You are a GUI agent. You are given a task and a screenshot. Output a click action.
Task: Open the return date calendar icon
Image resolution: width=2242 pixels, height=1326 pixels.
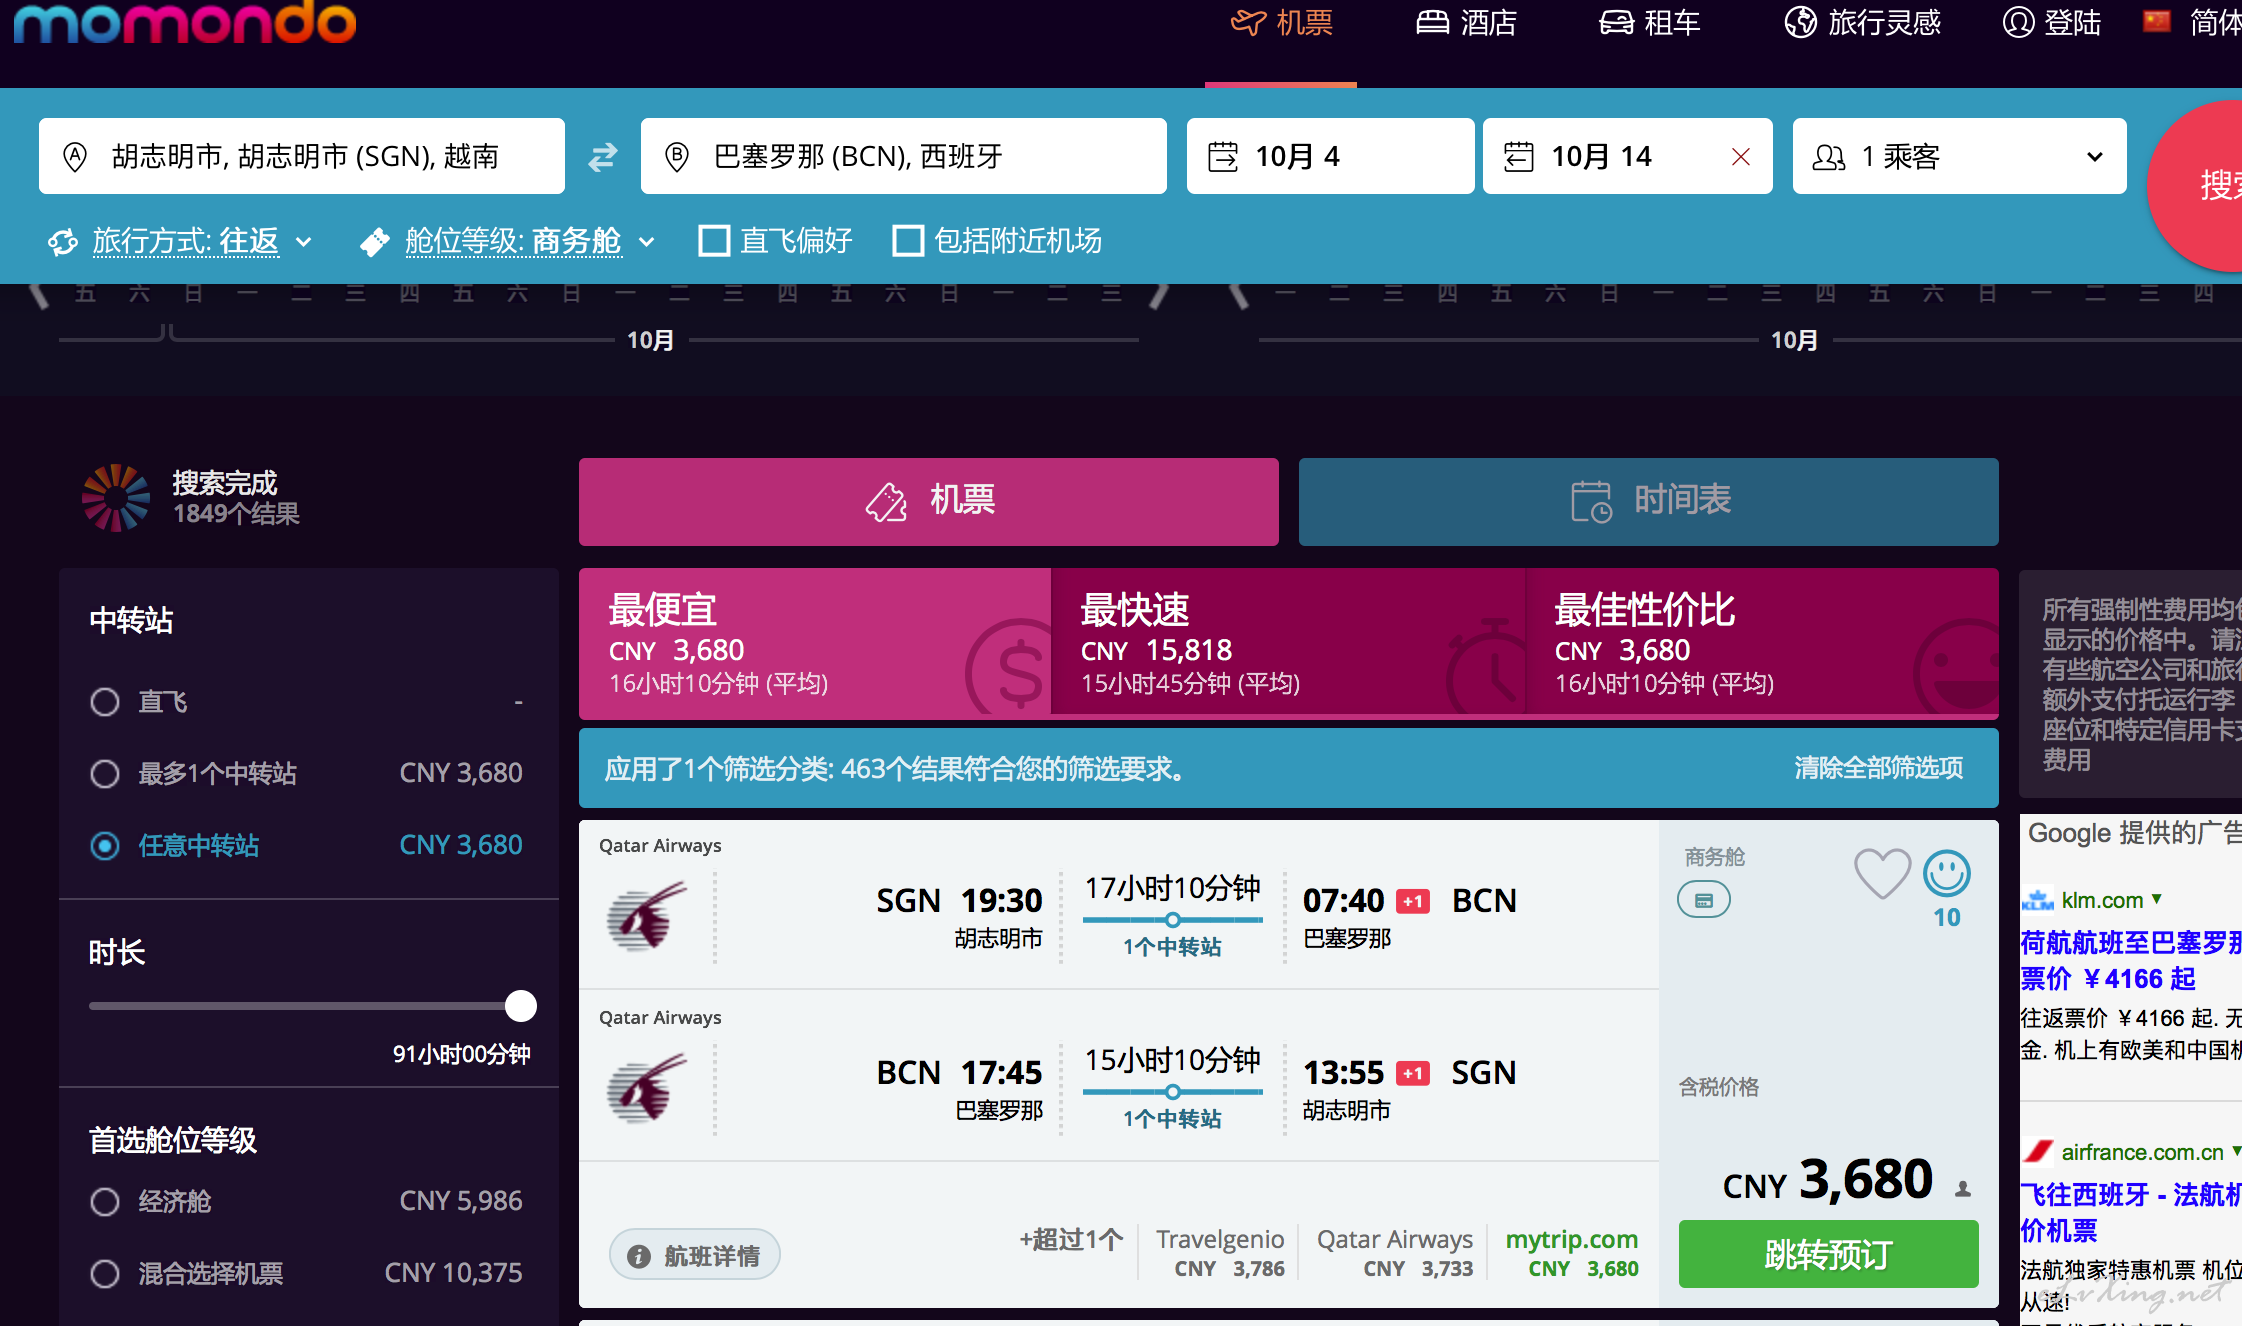[x=1519, y=157]
